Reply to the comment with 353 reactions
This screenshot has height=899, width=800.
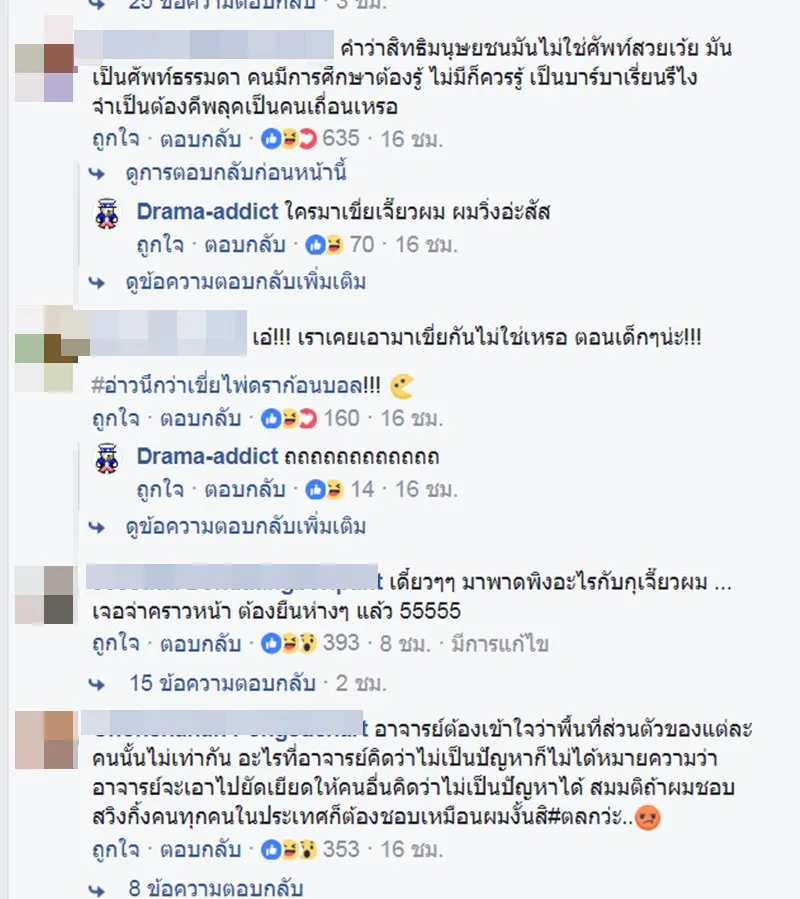pyautogui.click(x=200, y=849)
